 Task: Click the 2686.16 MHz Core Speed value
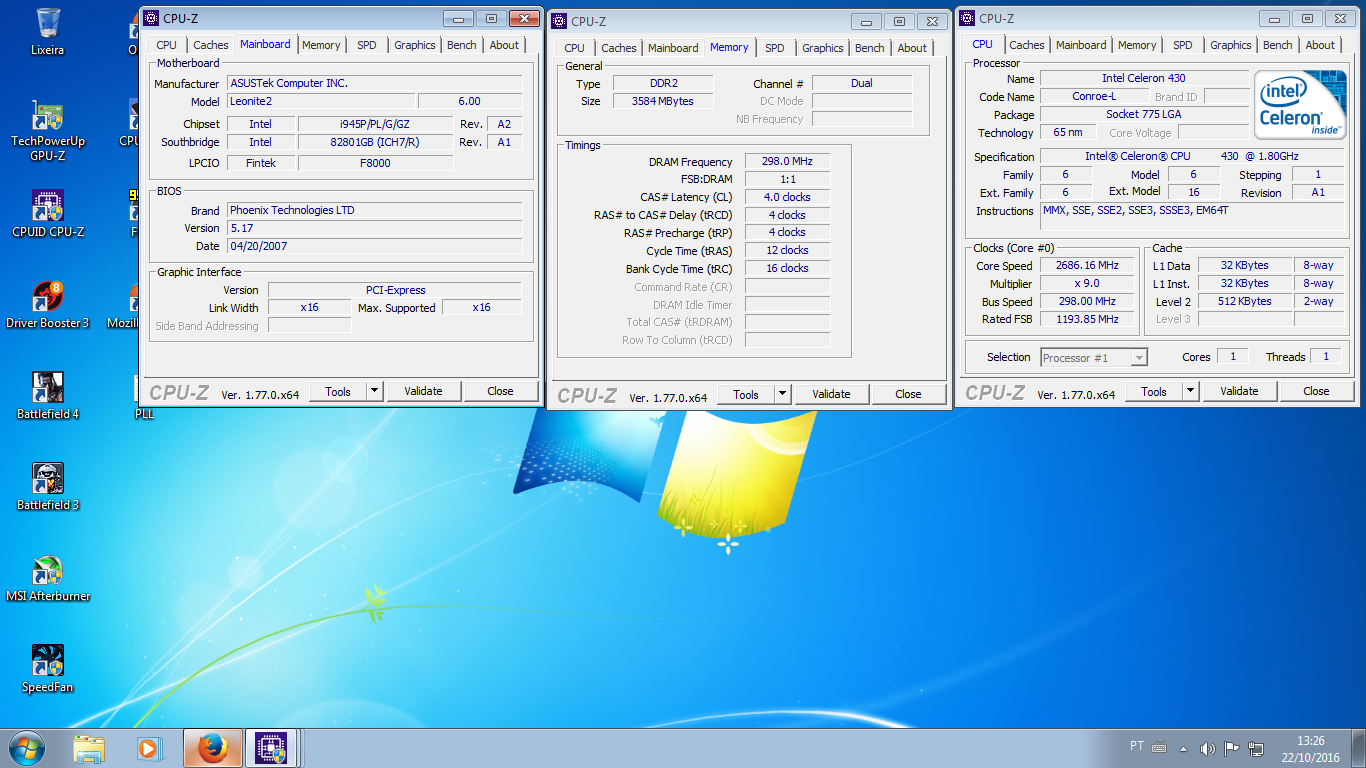point(1086,265)
